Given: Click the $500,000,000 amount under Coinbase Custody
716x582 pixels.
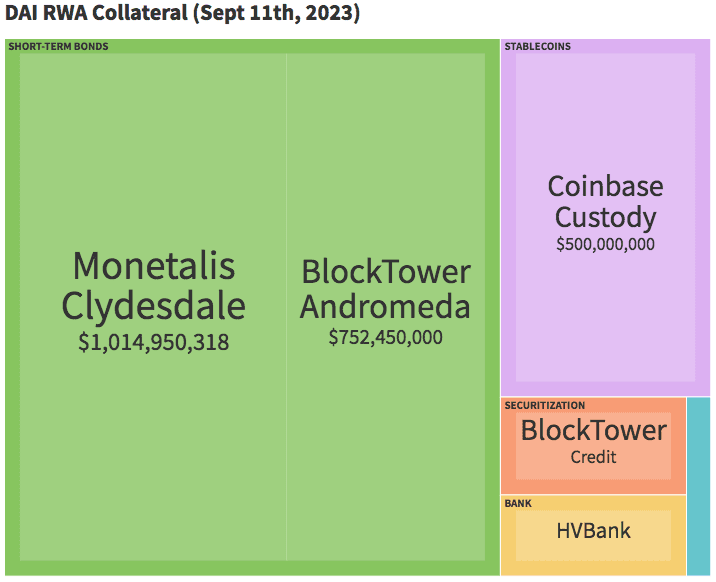Looking at the screenshot, I should point(605,243).
